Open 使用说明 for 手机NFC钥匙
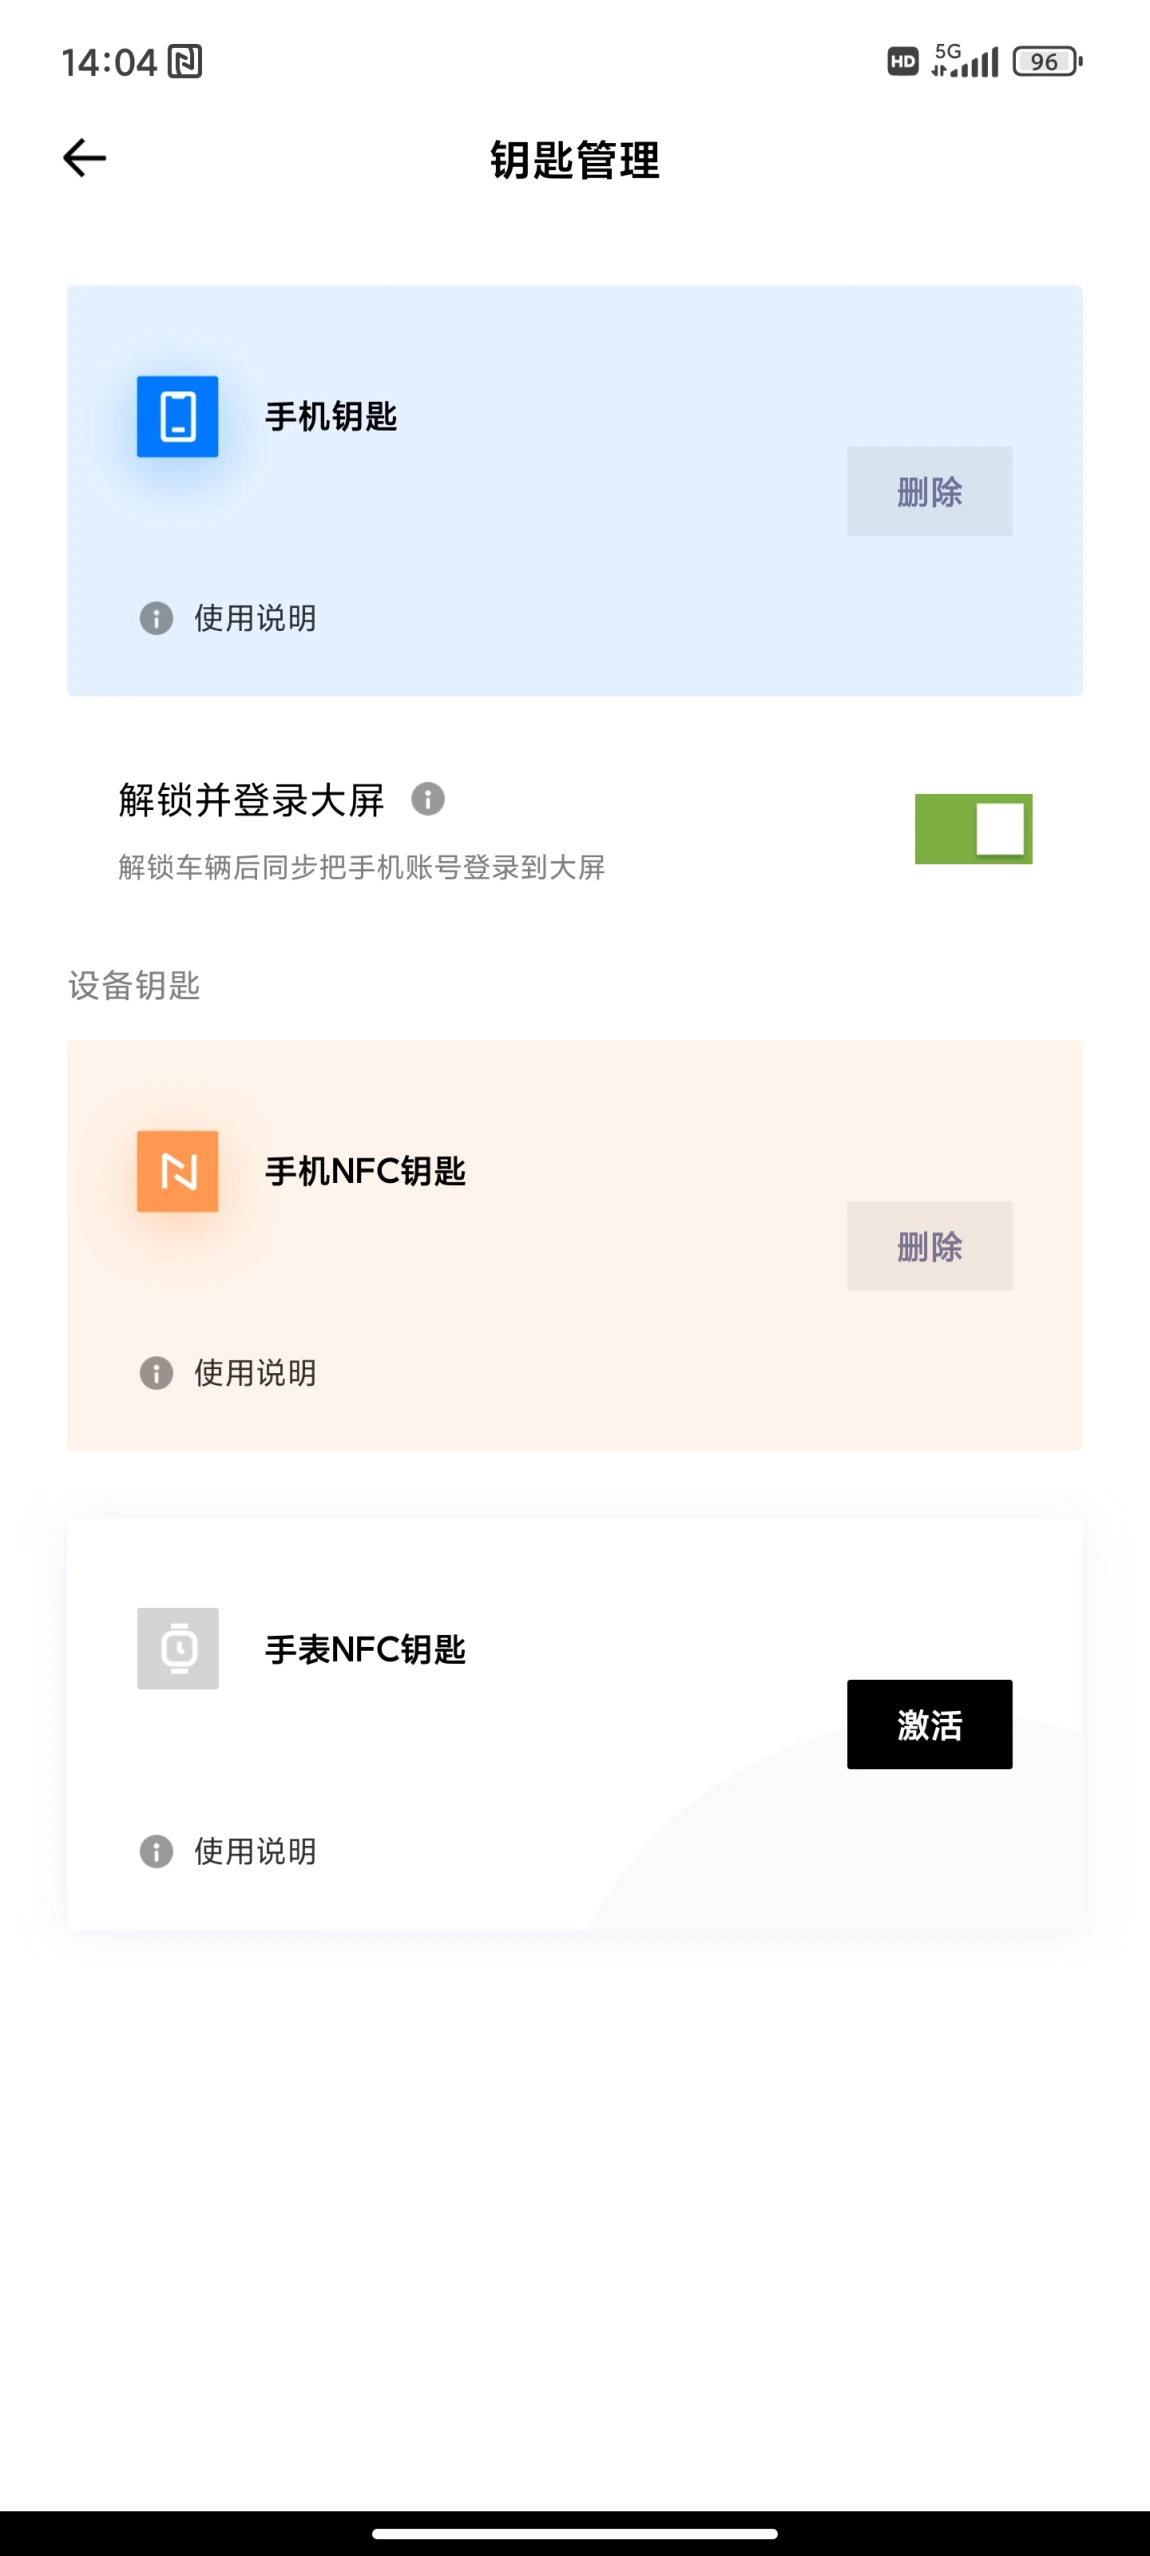This screenshot has width=1150, height=2556. 255,1373
